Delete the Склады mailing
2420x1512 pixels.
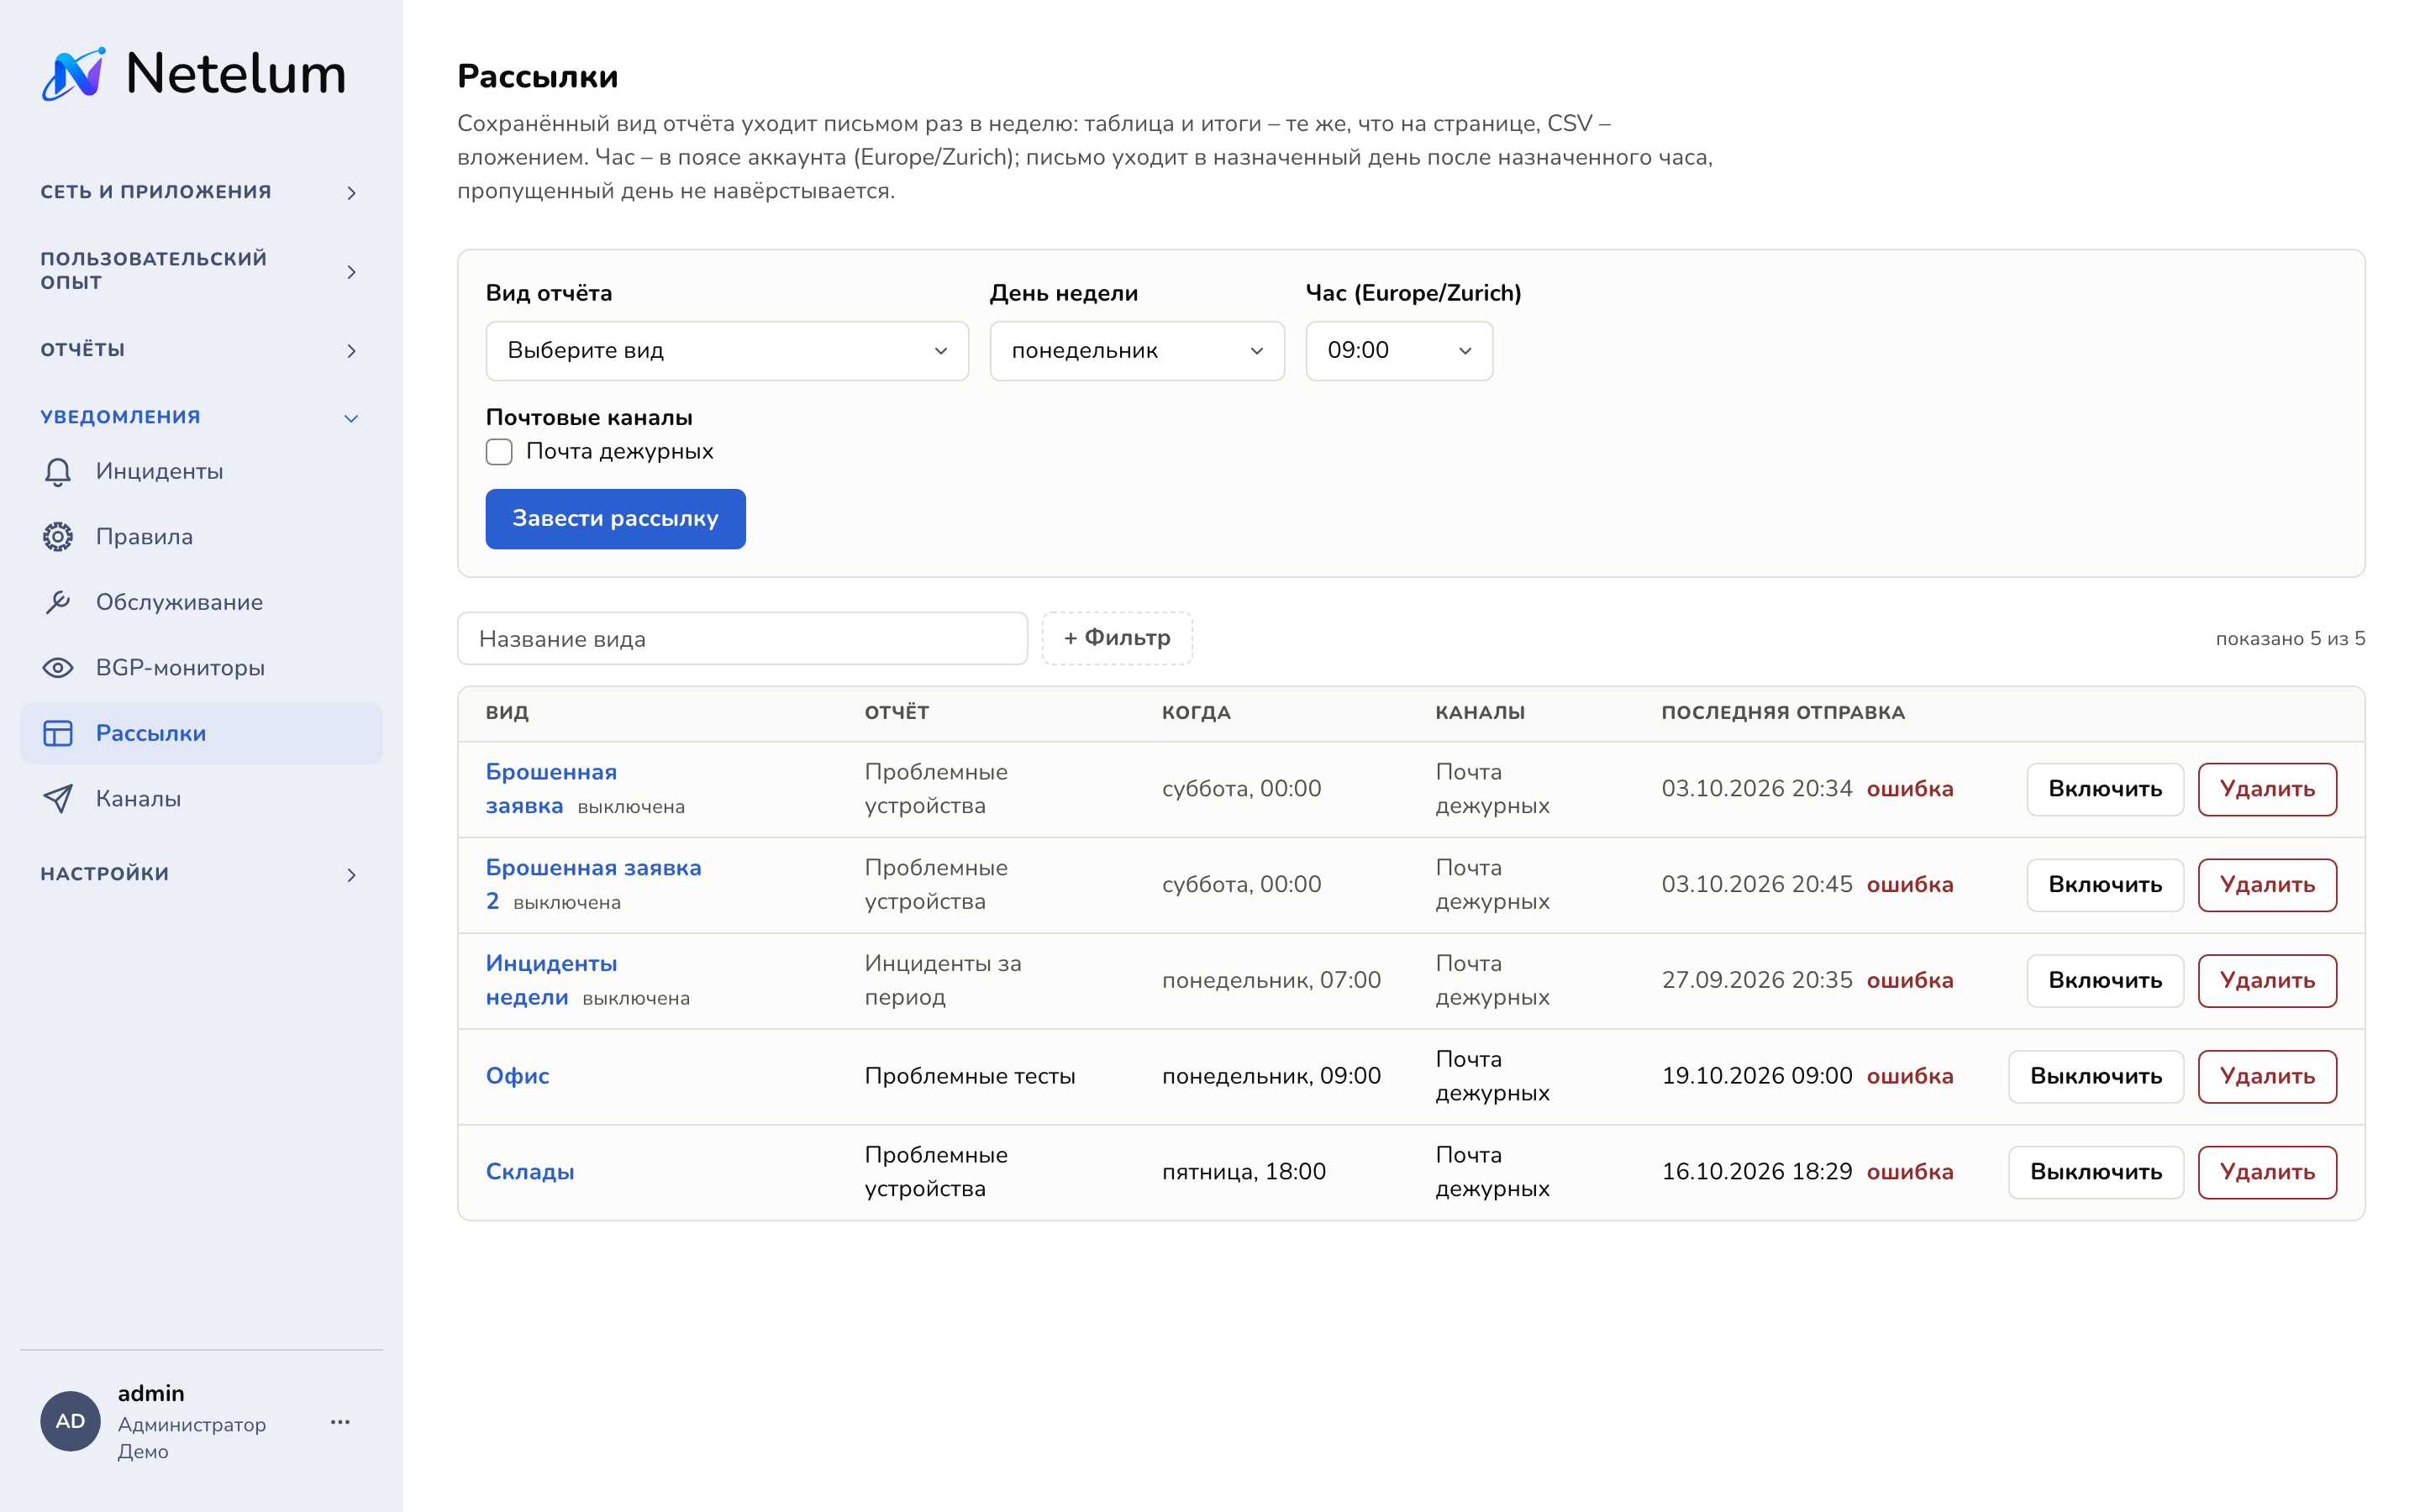[x=2267, y=1172]
